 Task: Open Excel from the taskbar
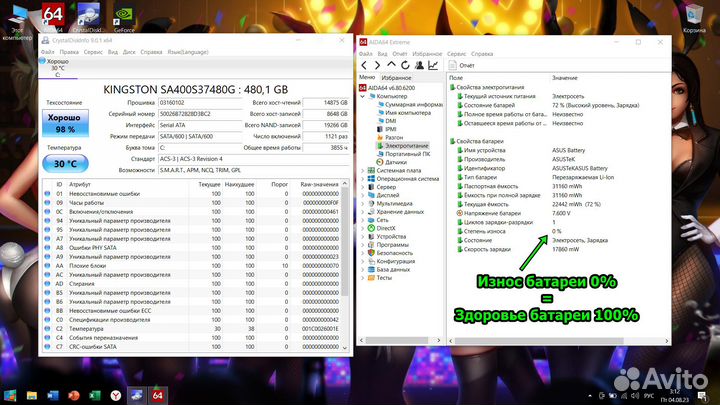[x=95, y=395]
